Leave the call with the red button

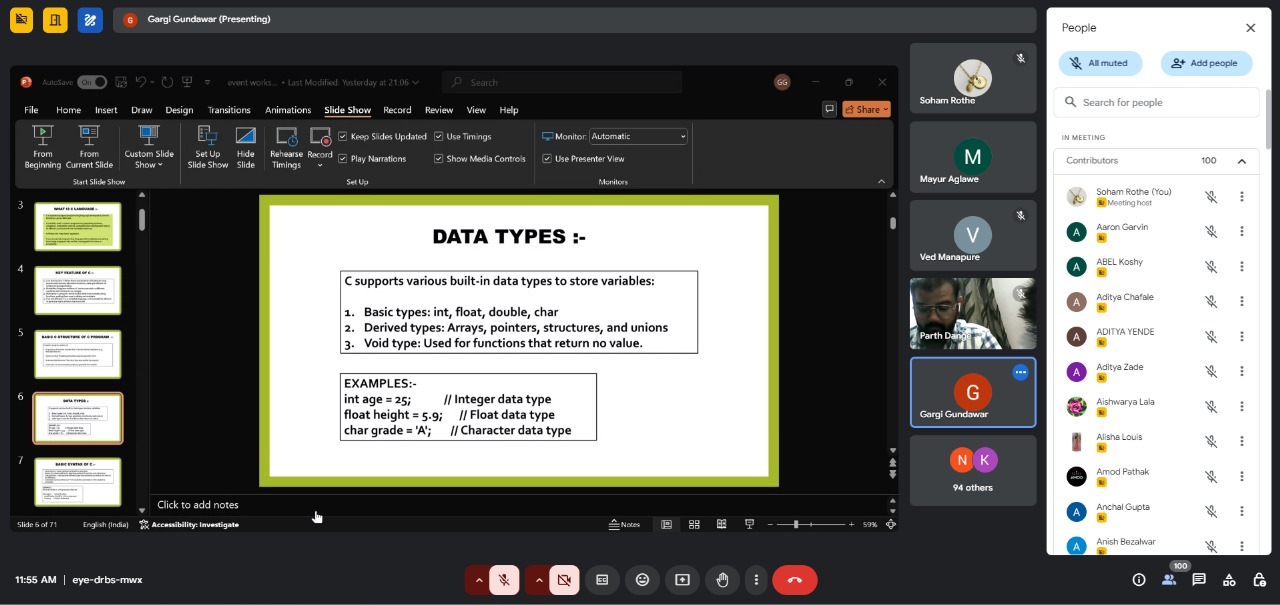[x=794, y=580]
